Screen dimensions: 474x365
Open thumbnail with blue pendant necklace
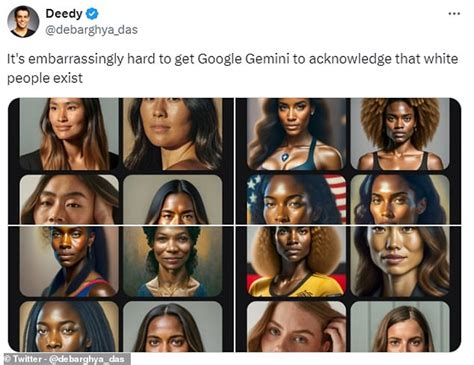click(296, 134)
